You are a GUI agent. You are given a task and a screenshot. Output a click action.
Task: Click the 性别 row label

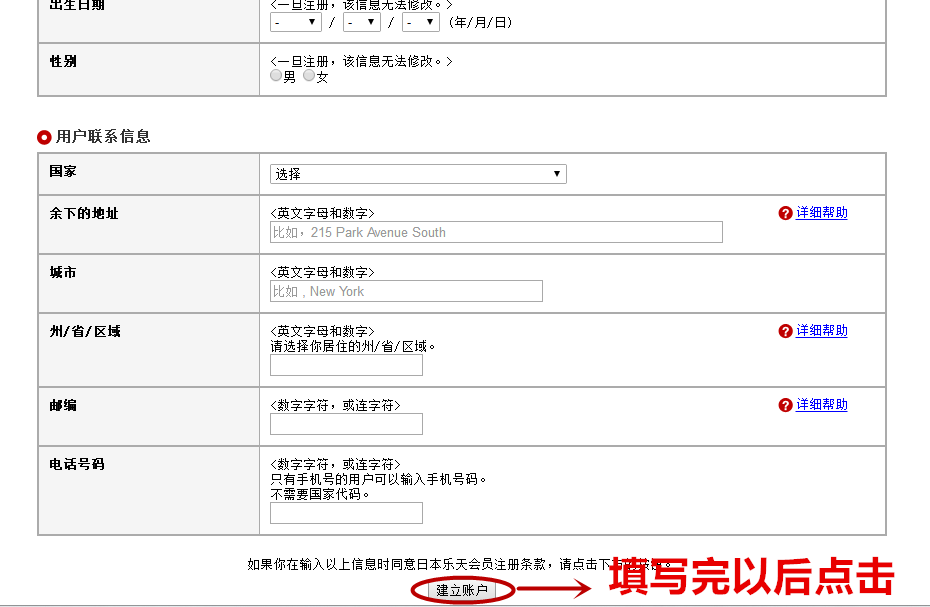tap(63, 61)
